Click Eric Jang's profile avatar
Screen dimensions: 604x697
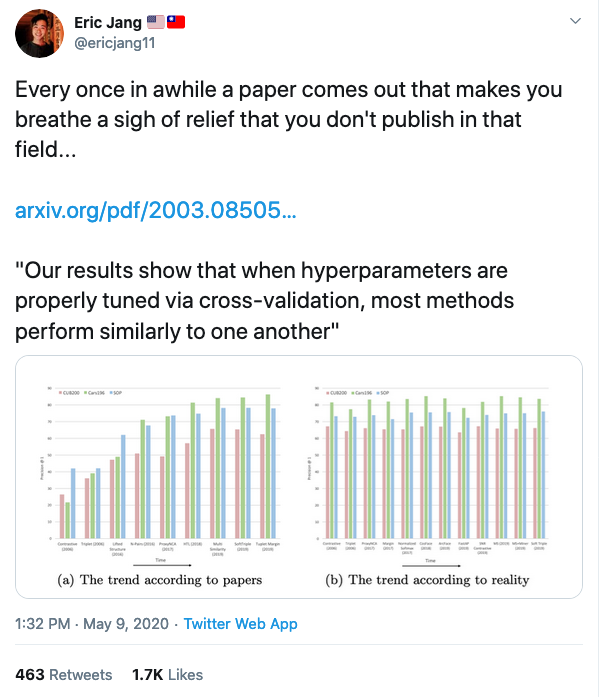[42, 32]
